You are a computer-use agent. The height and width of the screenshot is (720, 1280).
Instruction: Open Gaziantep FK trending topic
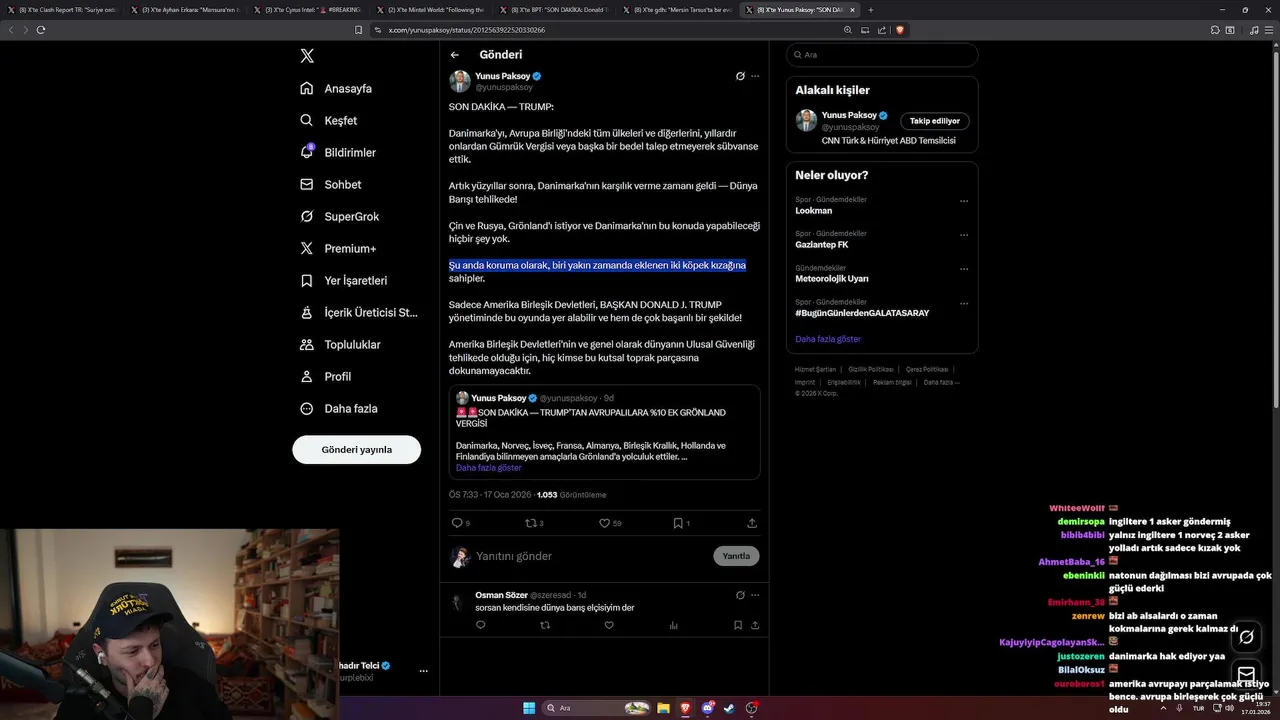coord(822,245)
